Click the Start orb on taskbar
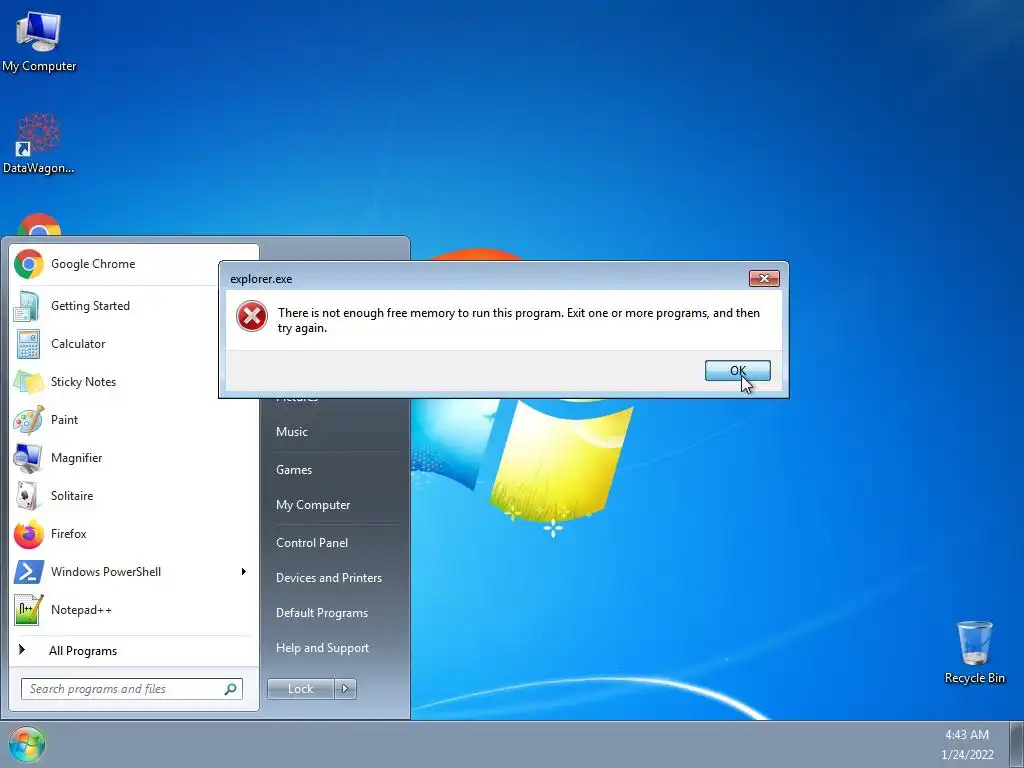The image size is (1024, 768). 27,744
